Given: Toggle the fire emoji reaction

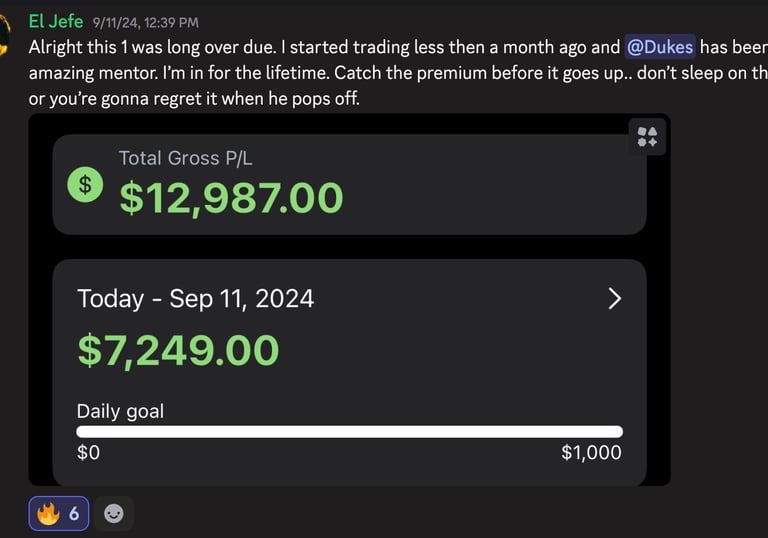Looking at the screenshot, I should pos(59,514).
